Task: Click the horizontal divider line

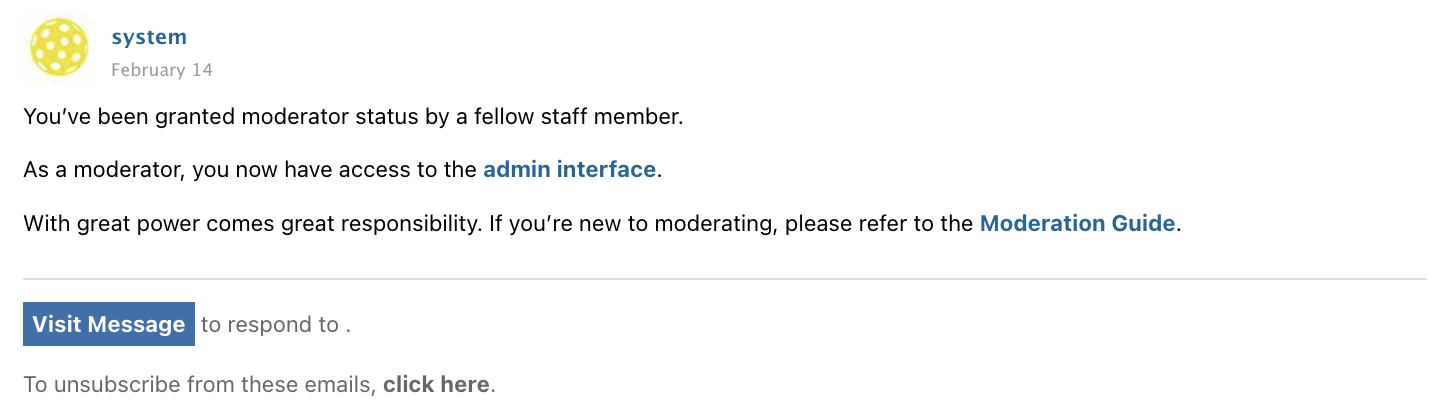Action: pyautogui.click(x=724, y=279)
